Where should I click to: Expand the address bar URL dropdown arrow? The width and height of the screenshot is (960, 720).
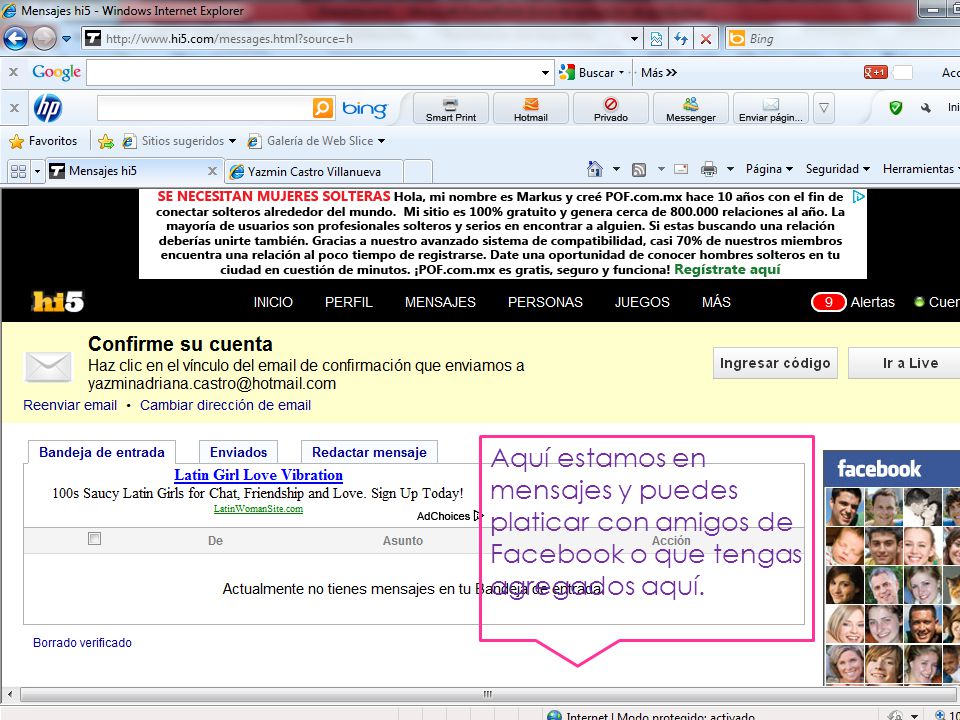click(x=635, y=39)
